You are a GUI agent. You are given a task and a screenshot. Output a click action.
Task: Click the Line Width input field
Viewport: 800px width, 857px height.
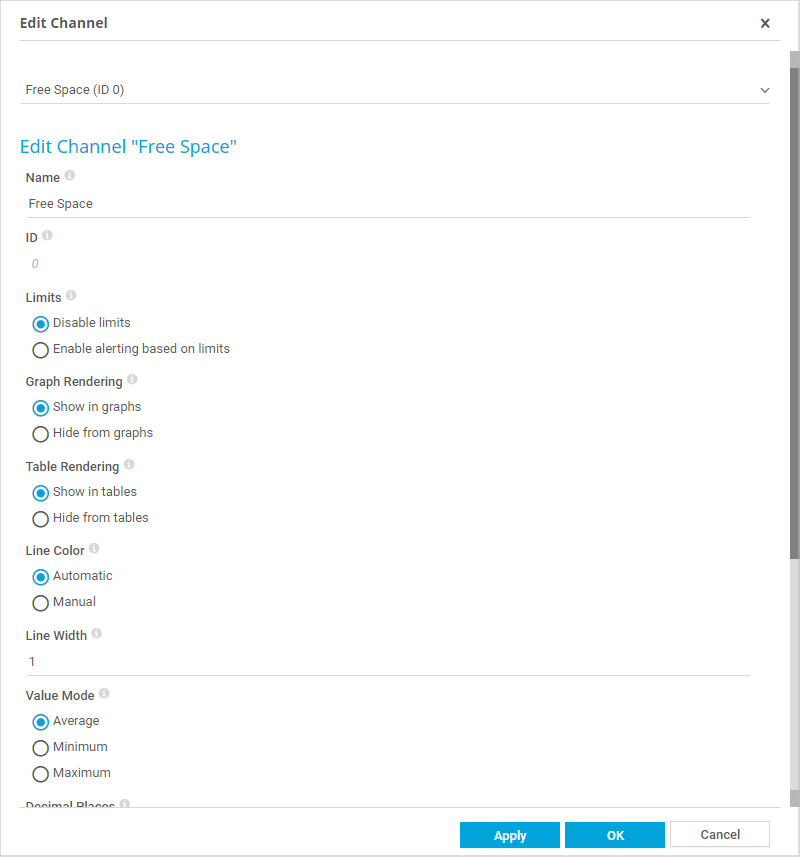(x=388, y=662)
